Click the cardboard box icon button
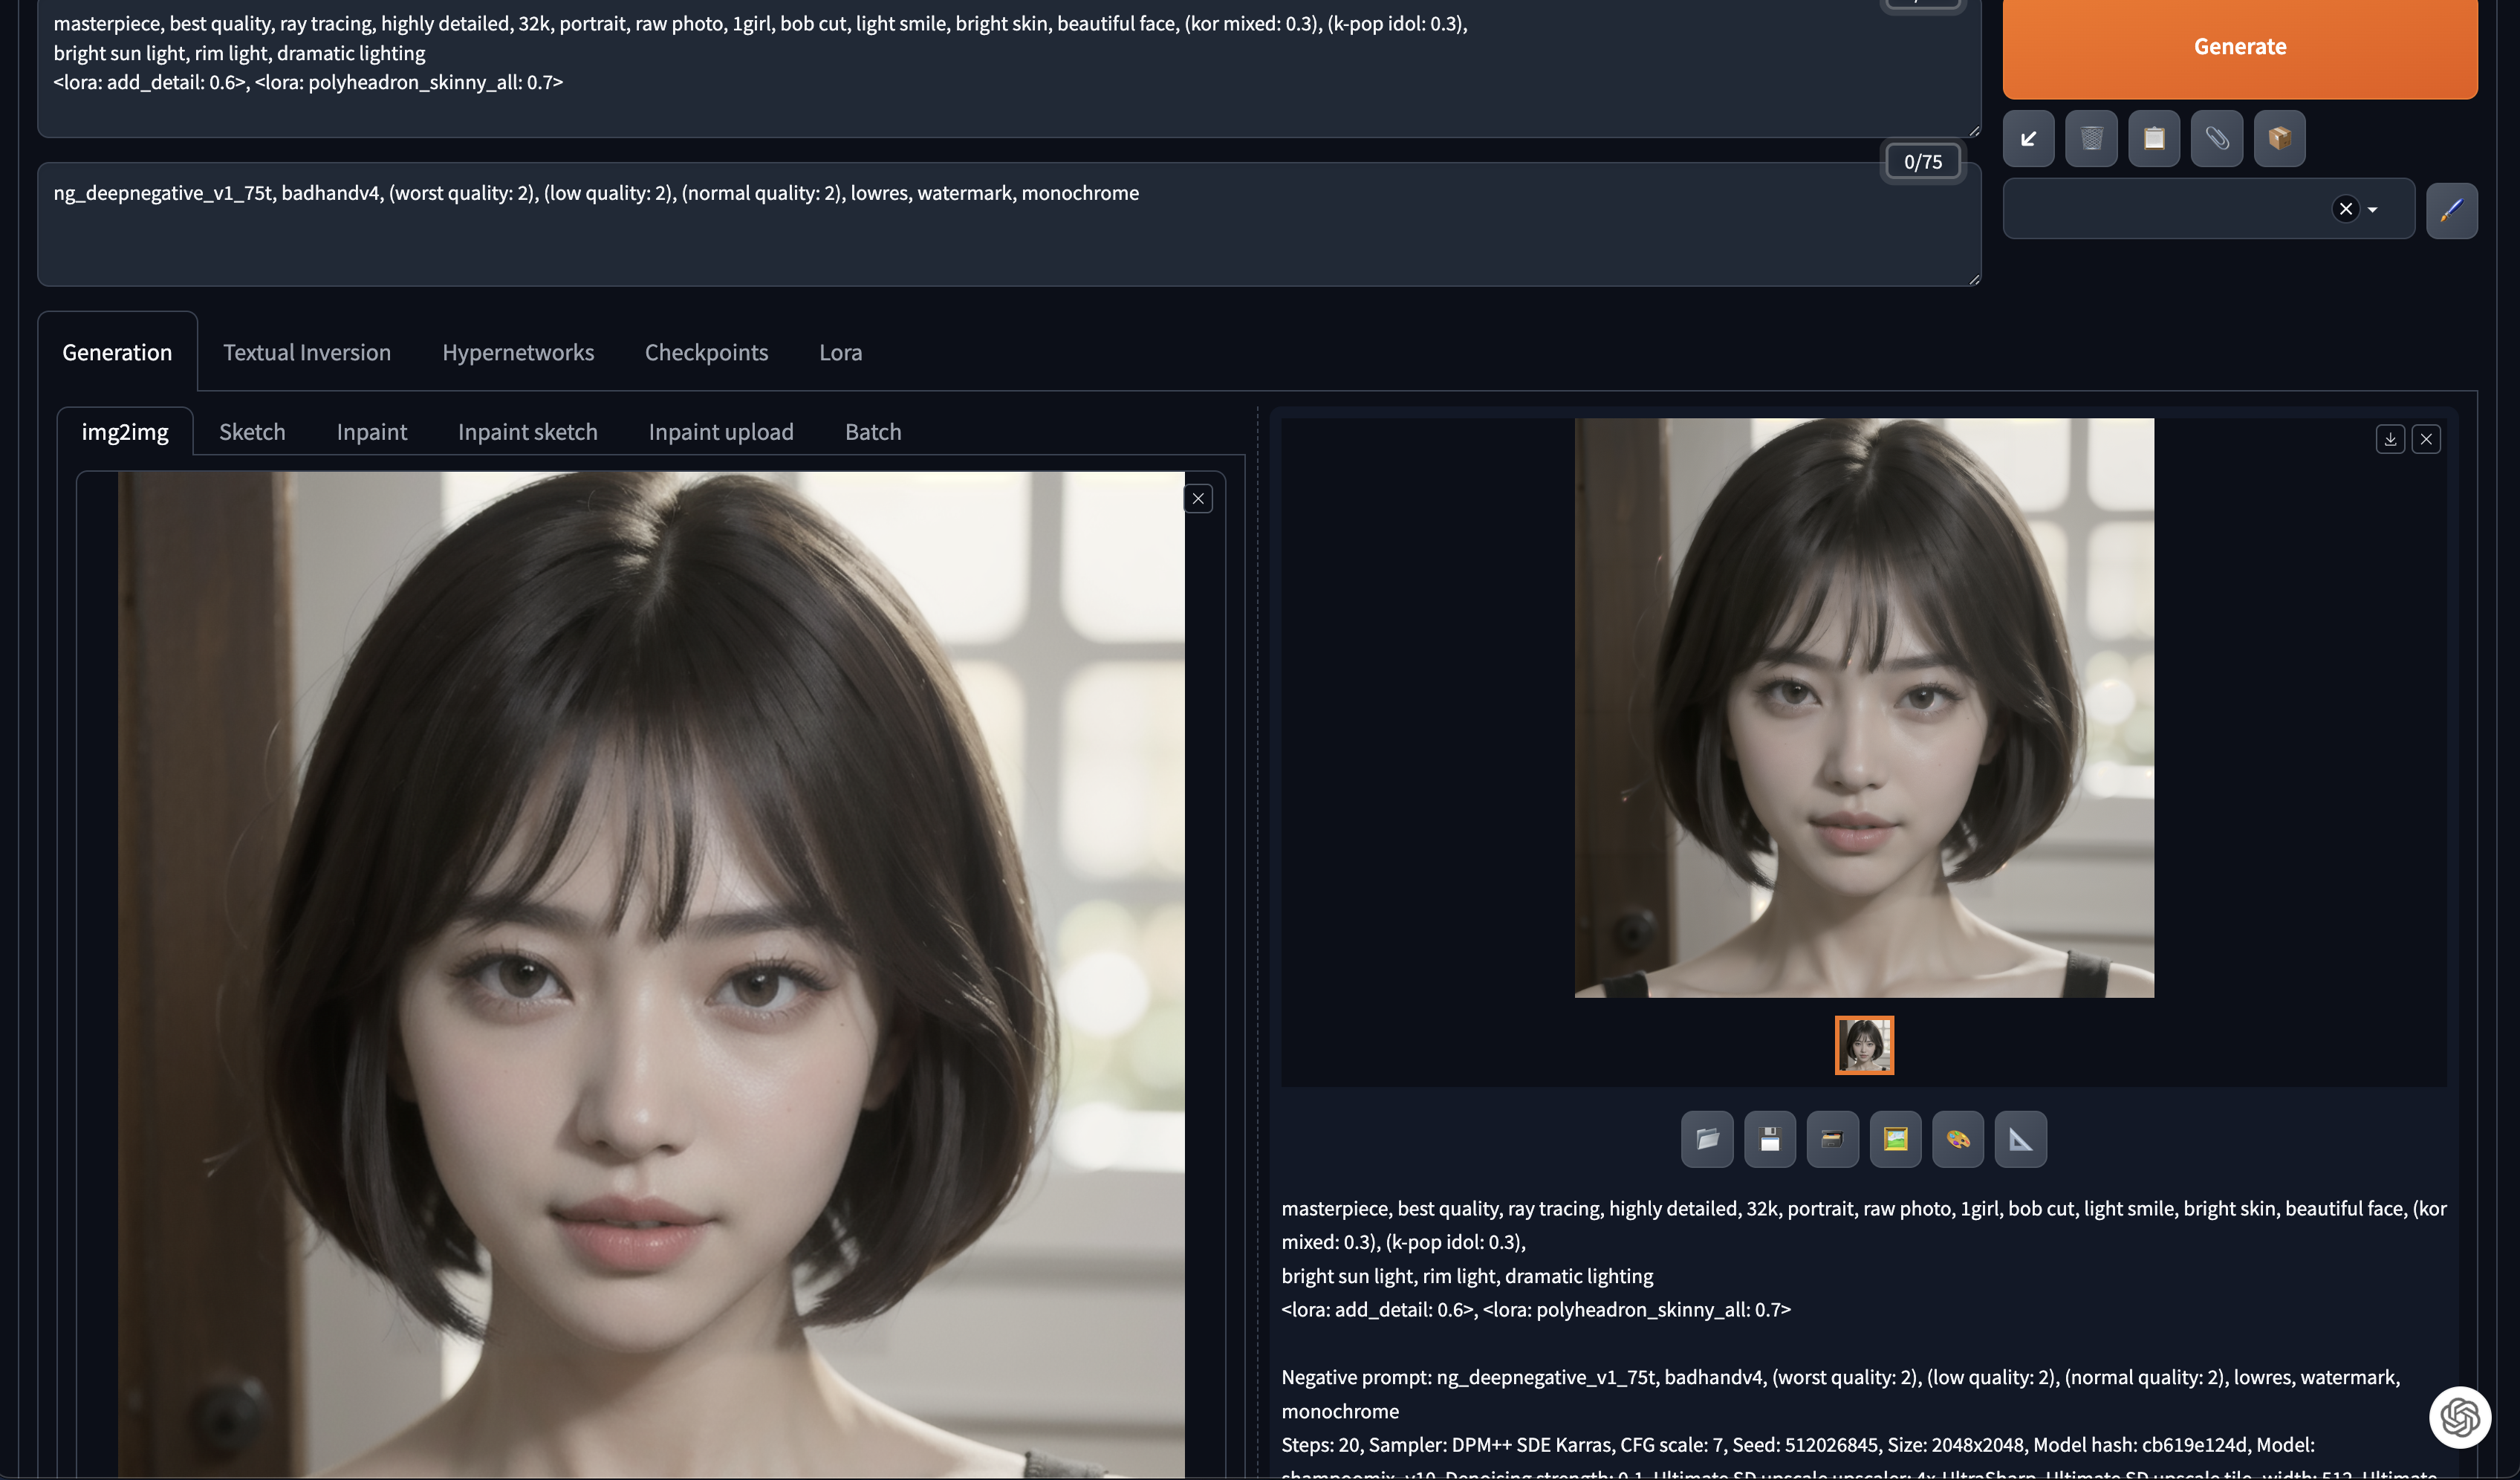 point(2279,138)
